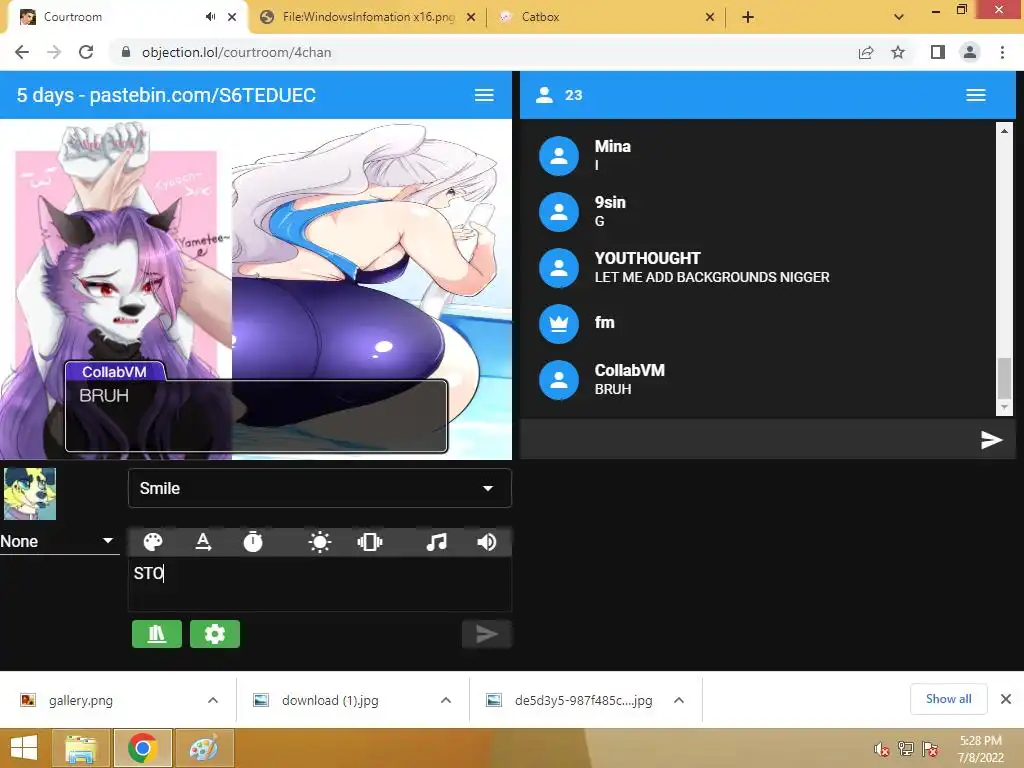Image resolution: width=1024 pixels, height=768 pixels.
Task: Close the Catbox tab
Action: (x=710, y=17)
